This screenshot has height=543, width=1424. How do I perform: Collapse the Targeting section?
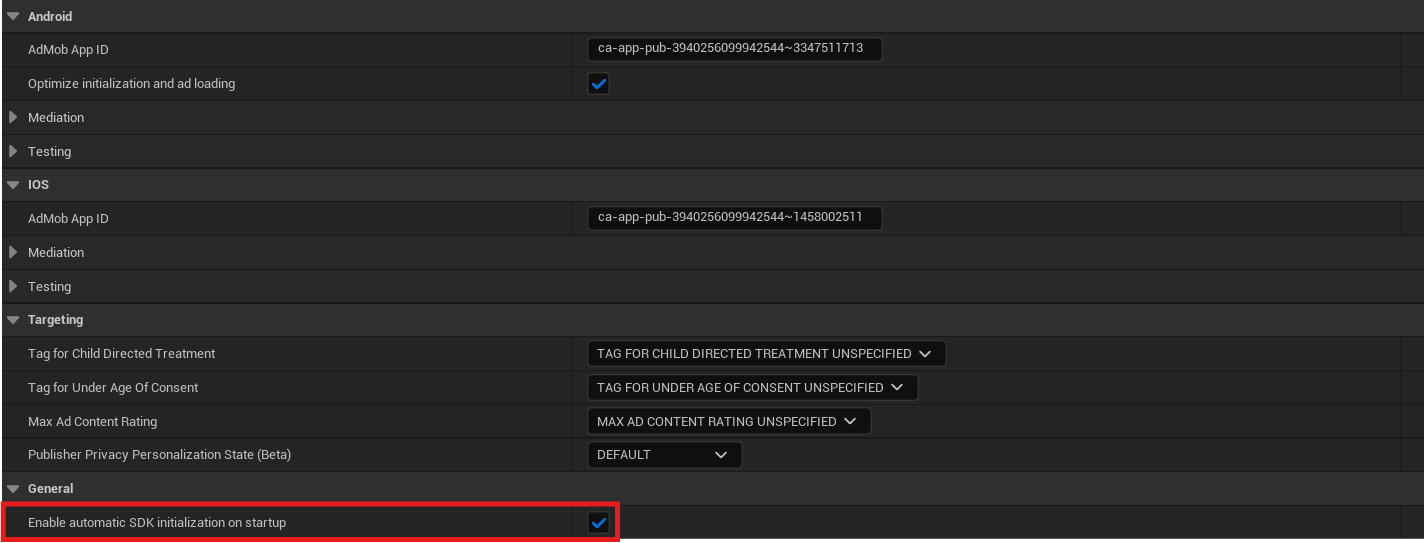(x=13, y=320)
